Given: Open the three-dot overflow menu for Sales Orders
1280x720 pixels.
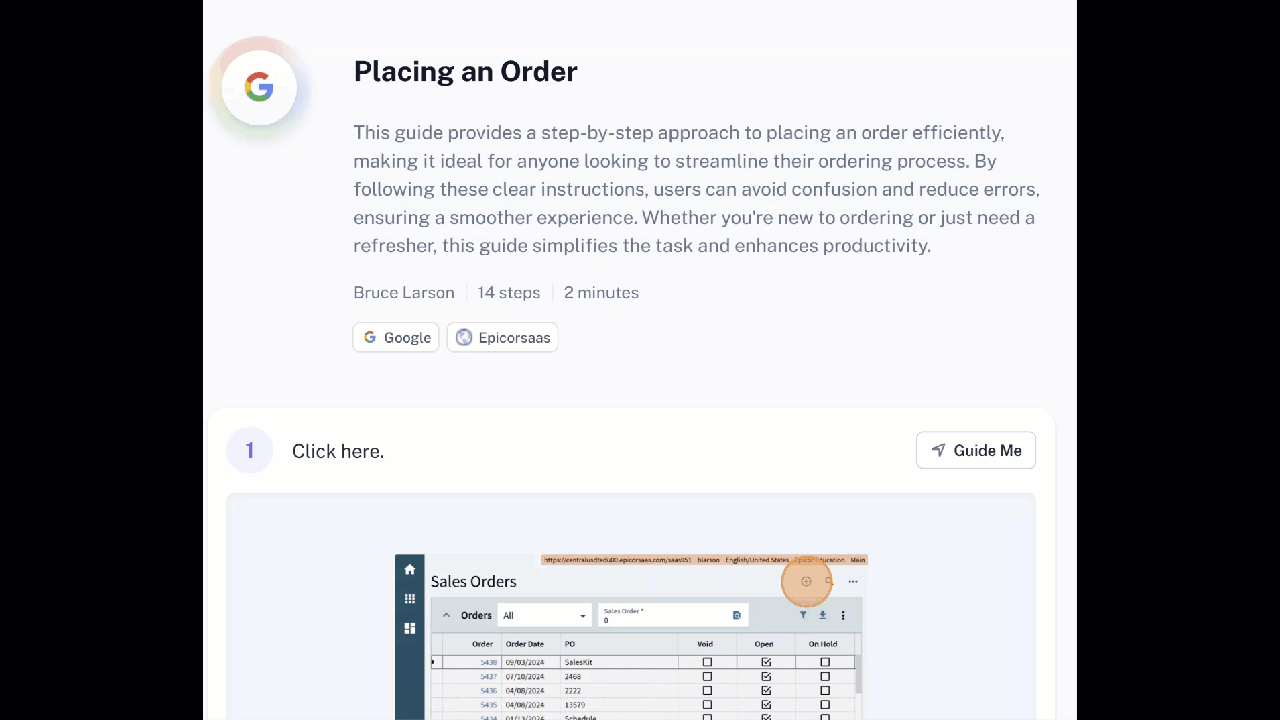Looking at the screenshot, I should tap(853, 581).
